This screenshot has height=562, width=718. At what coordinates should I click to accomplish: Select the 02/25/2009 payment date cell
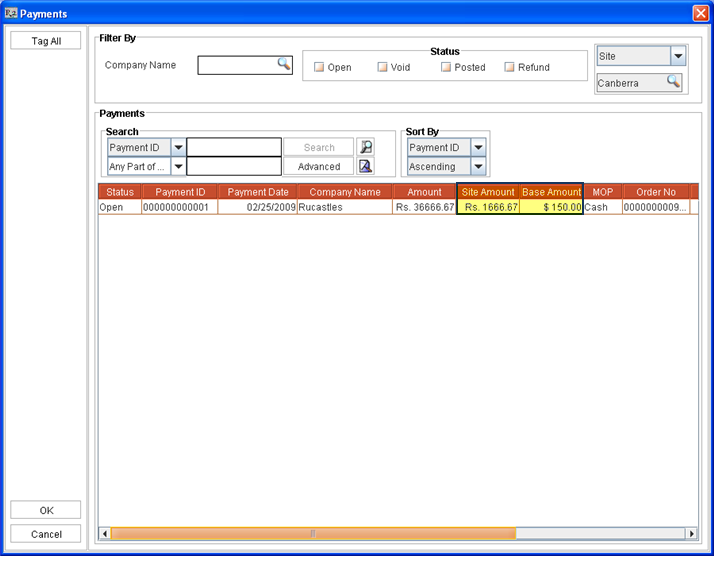(258, 207)
